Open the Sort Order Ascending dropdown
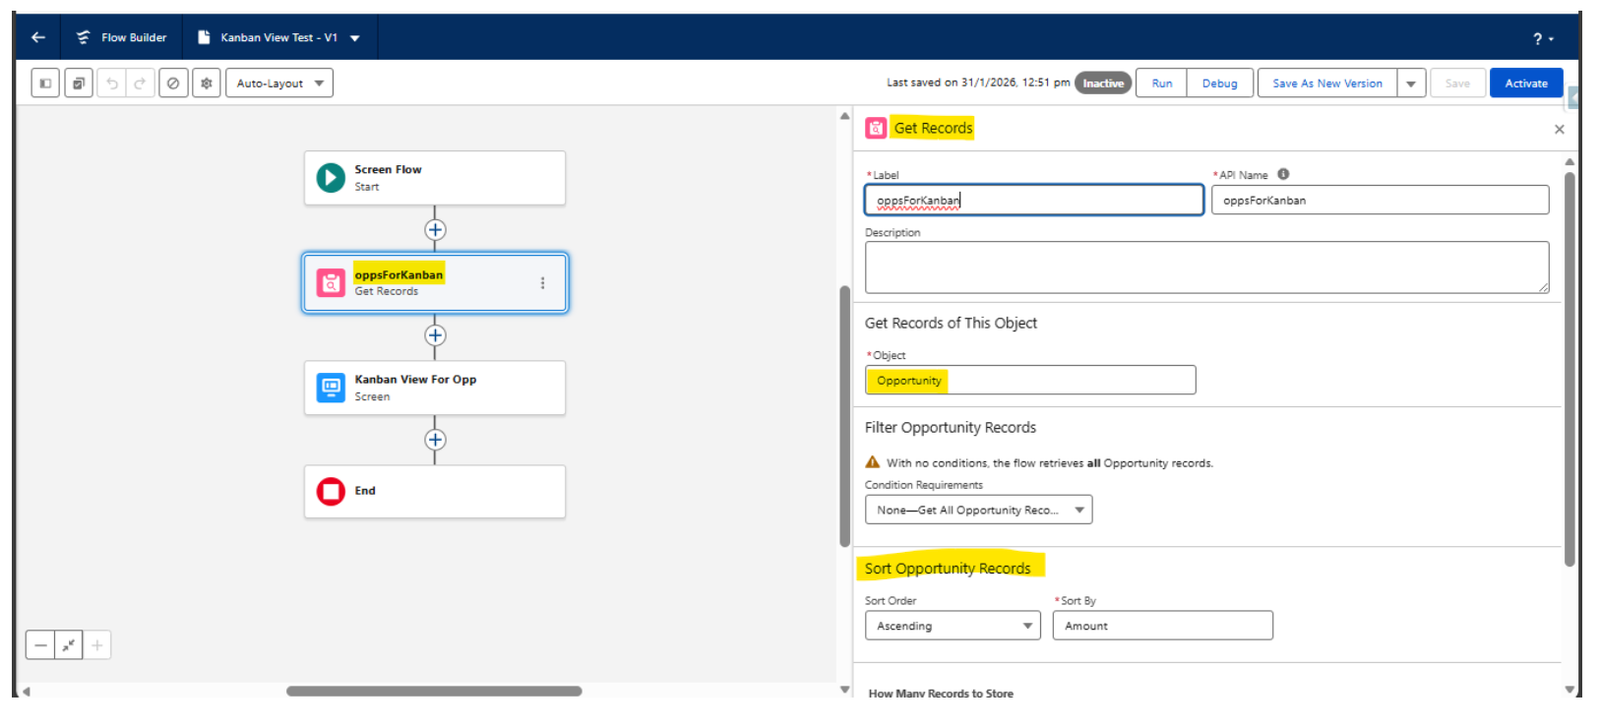 click(x=952, y=626)
